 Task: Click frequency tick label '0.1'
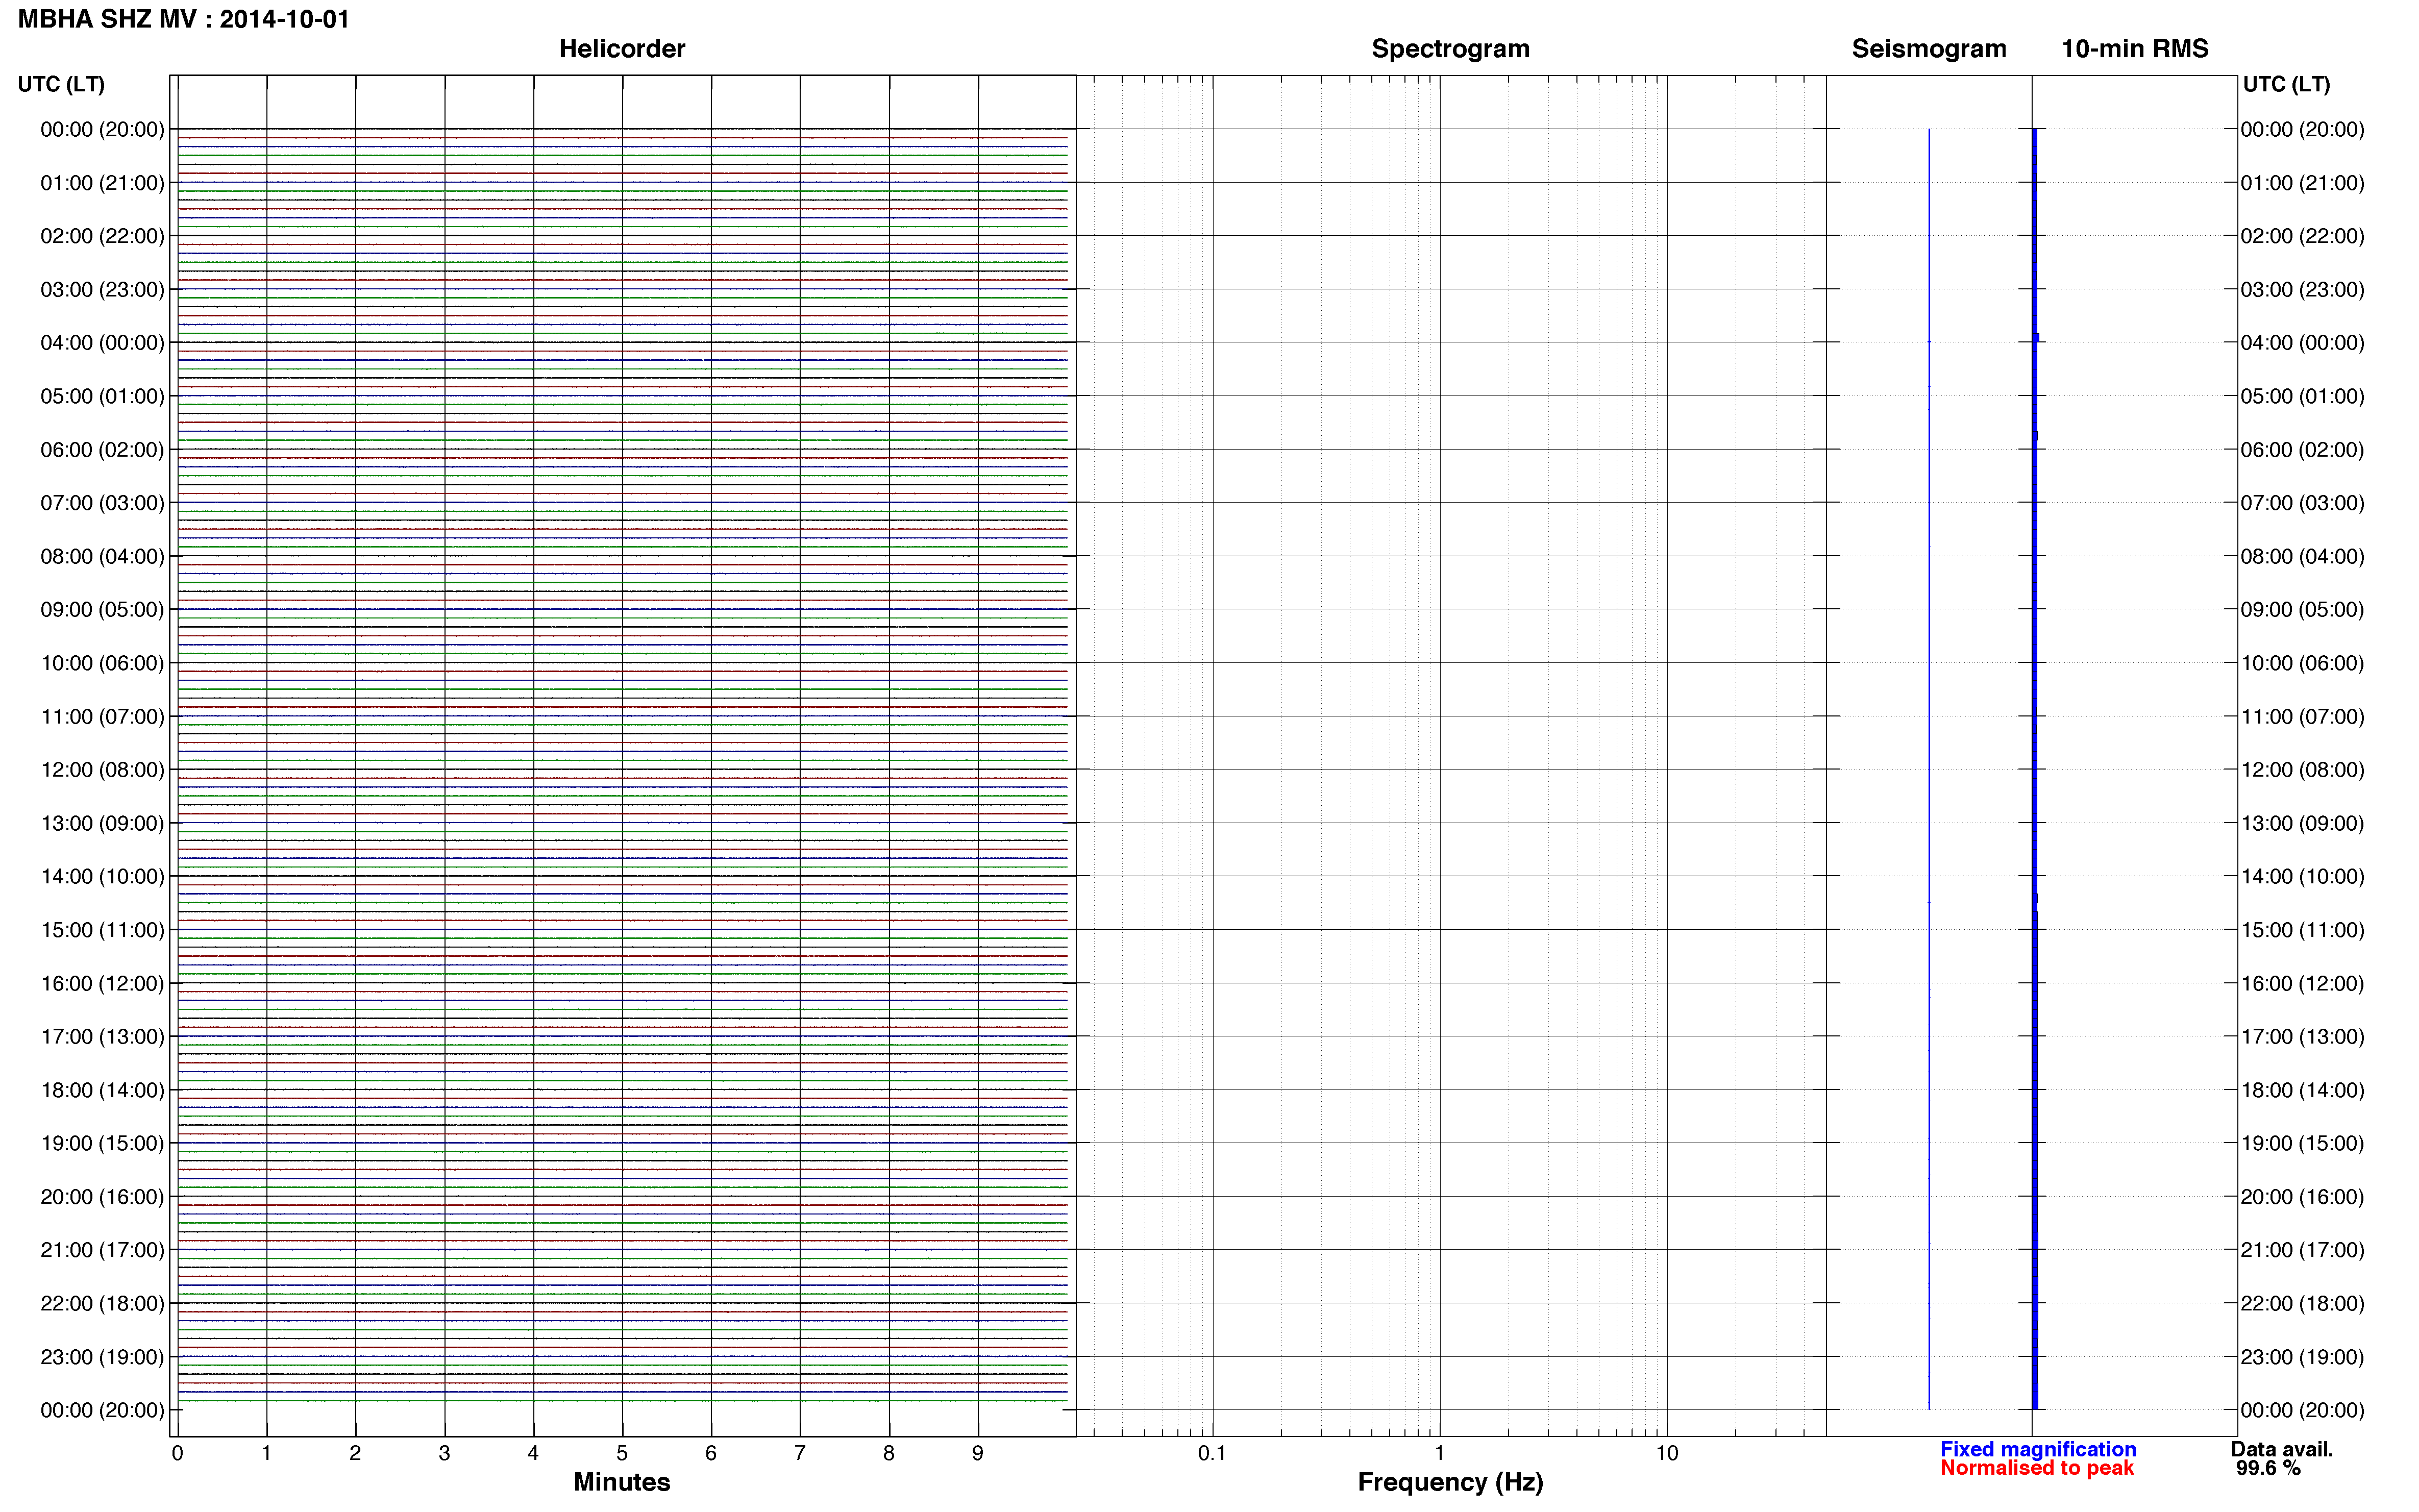pyautogui.click(x=1212, y=1453)
